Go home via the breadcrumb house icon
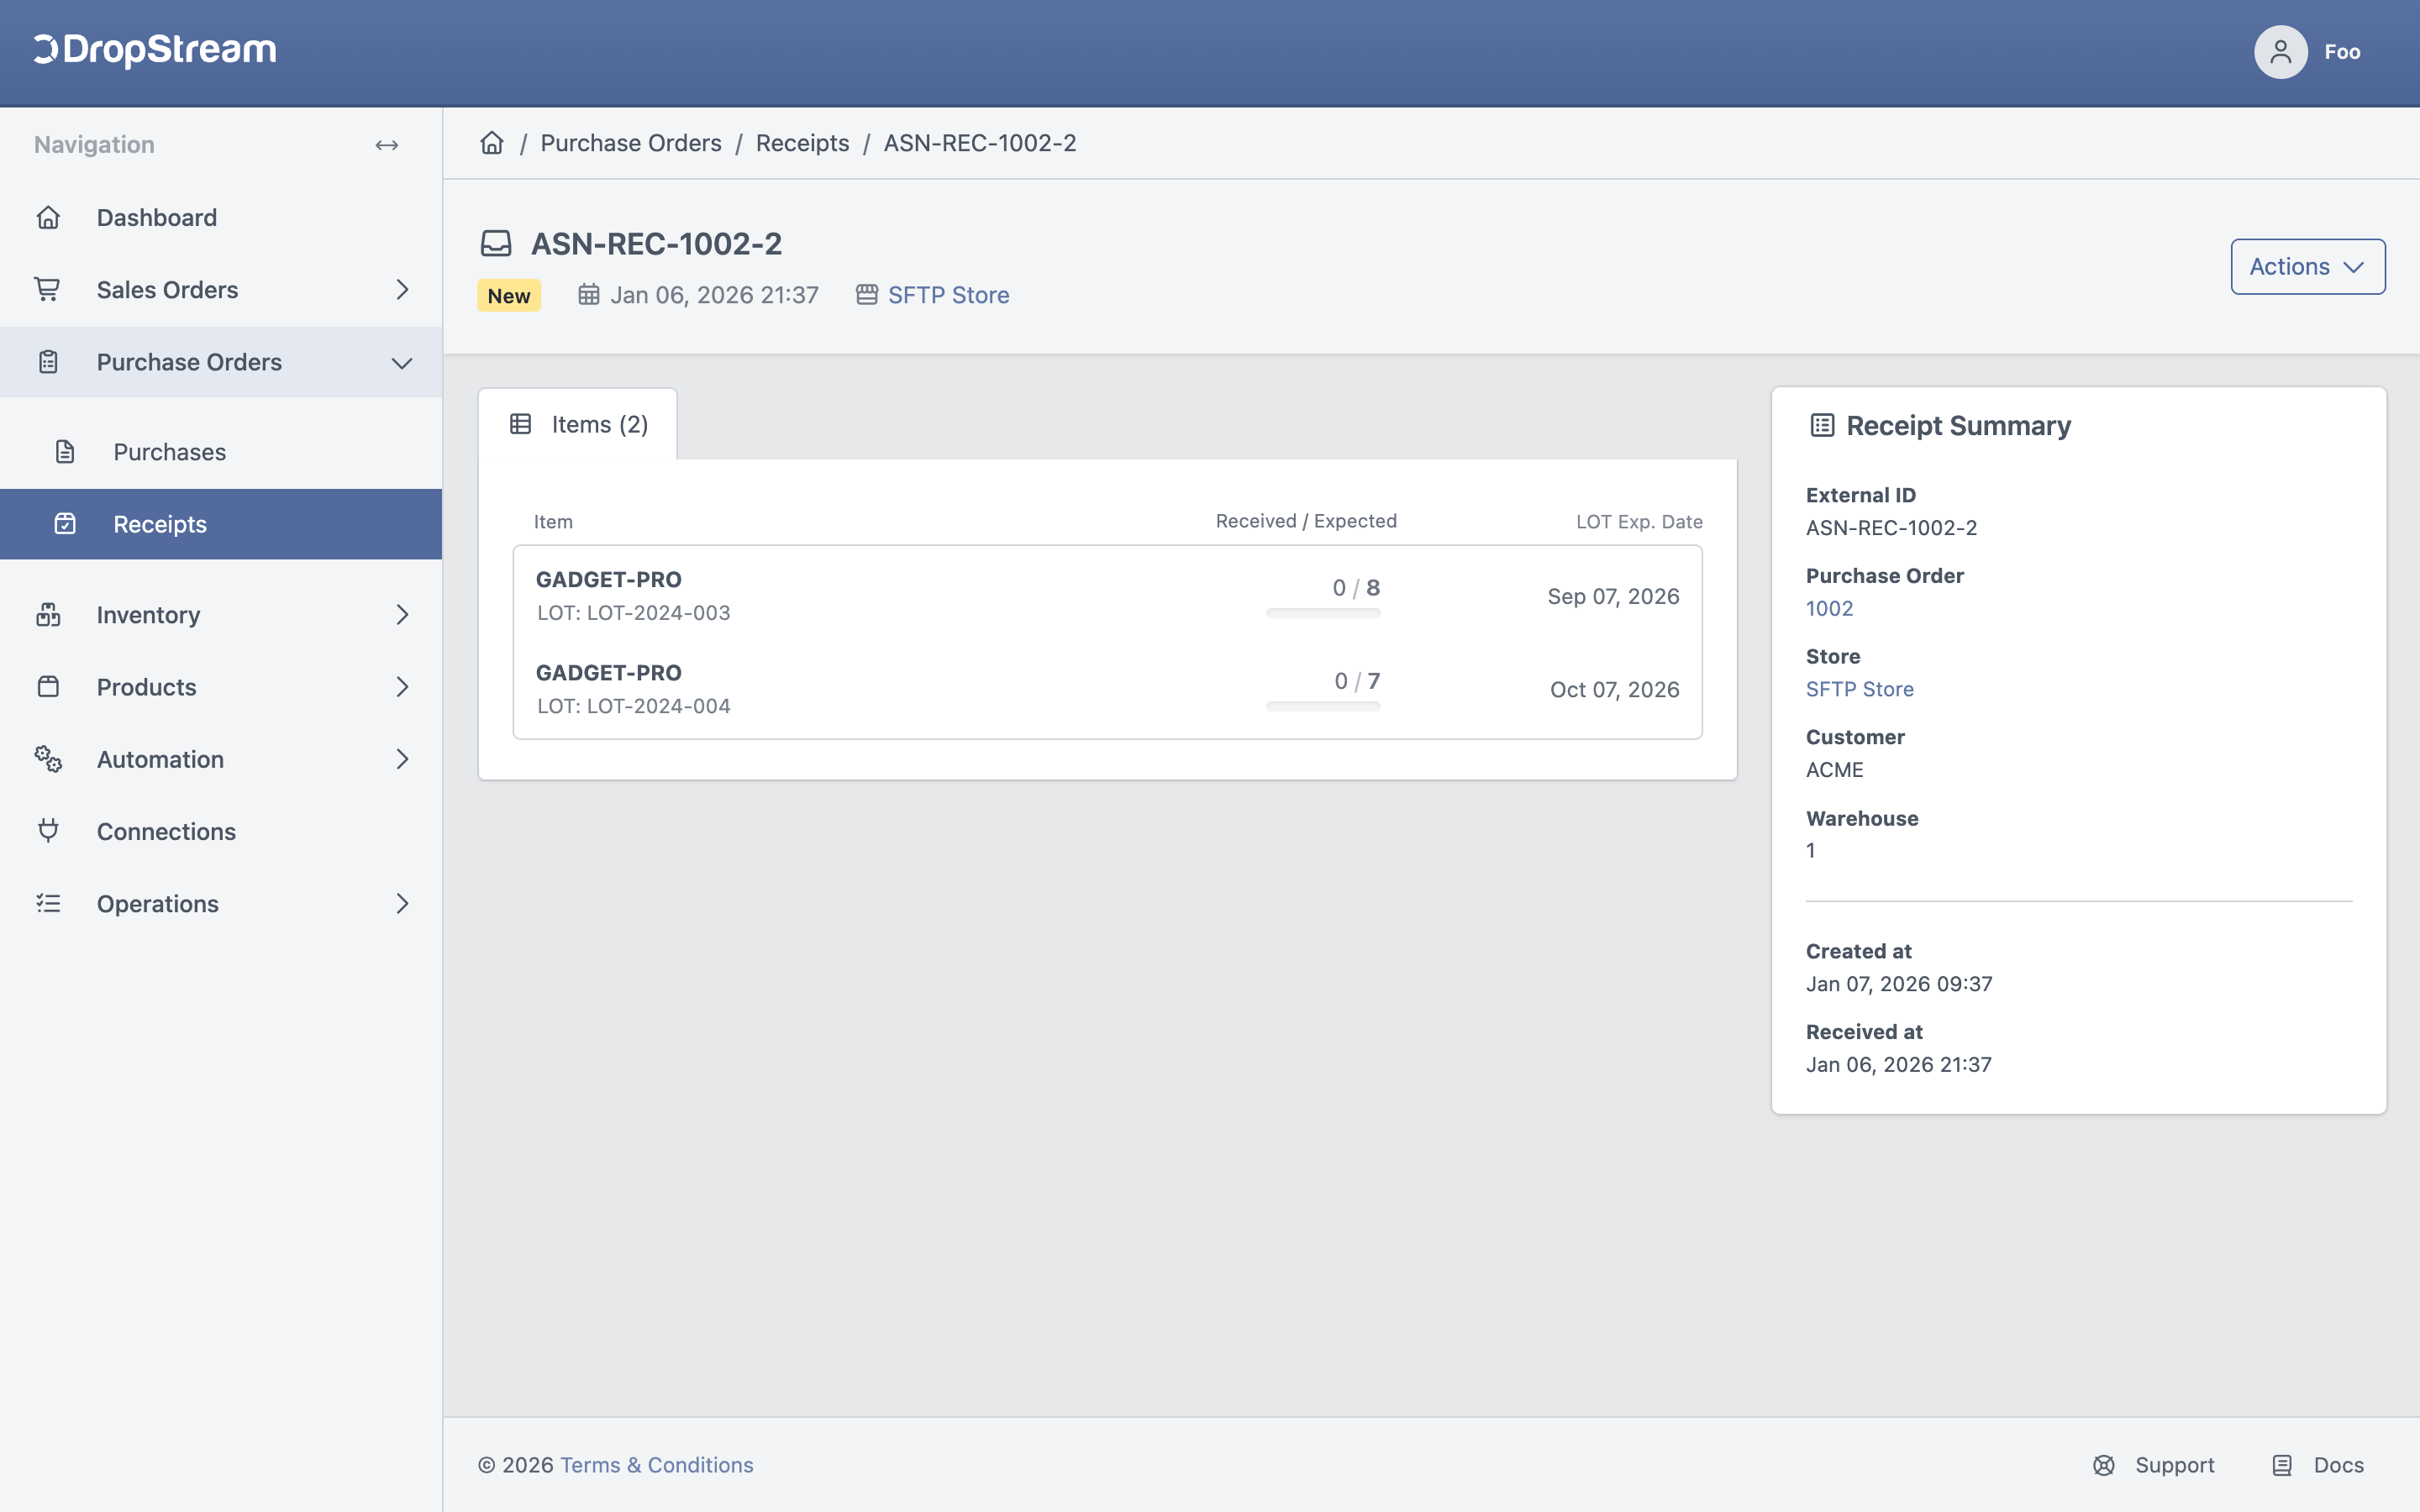 (x=492, y=143)
